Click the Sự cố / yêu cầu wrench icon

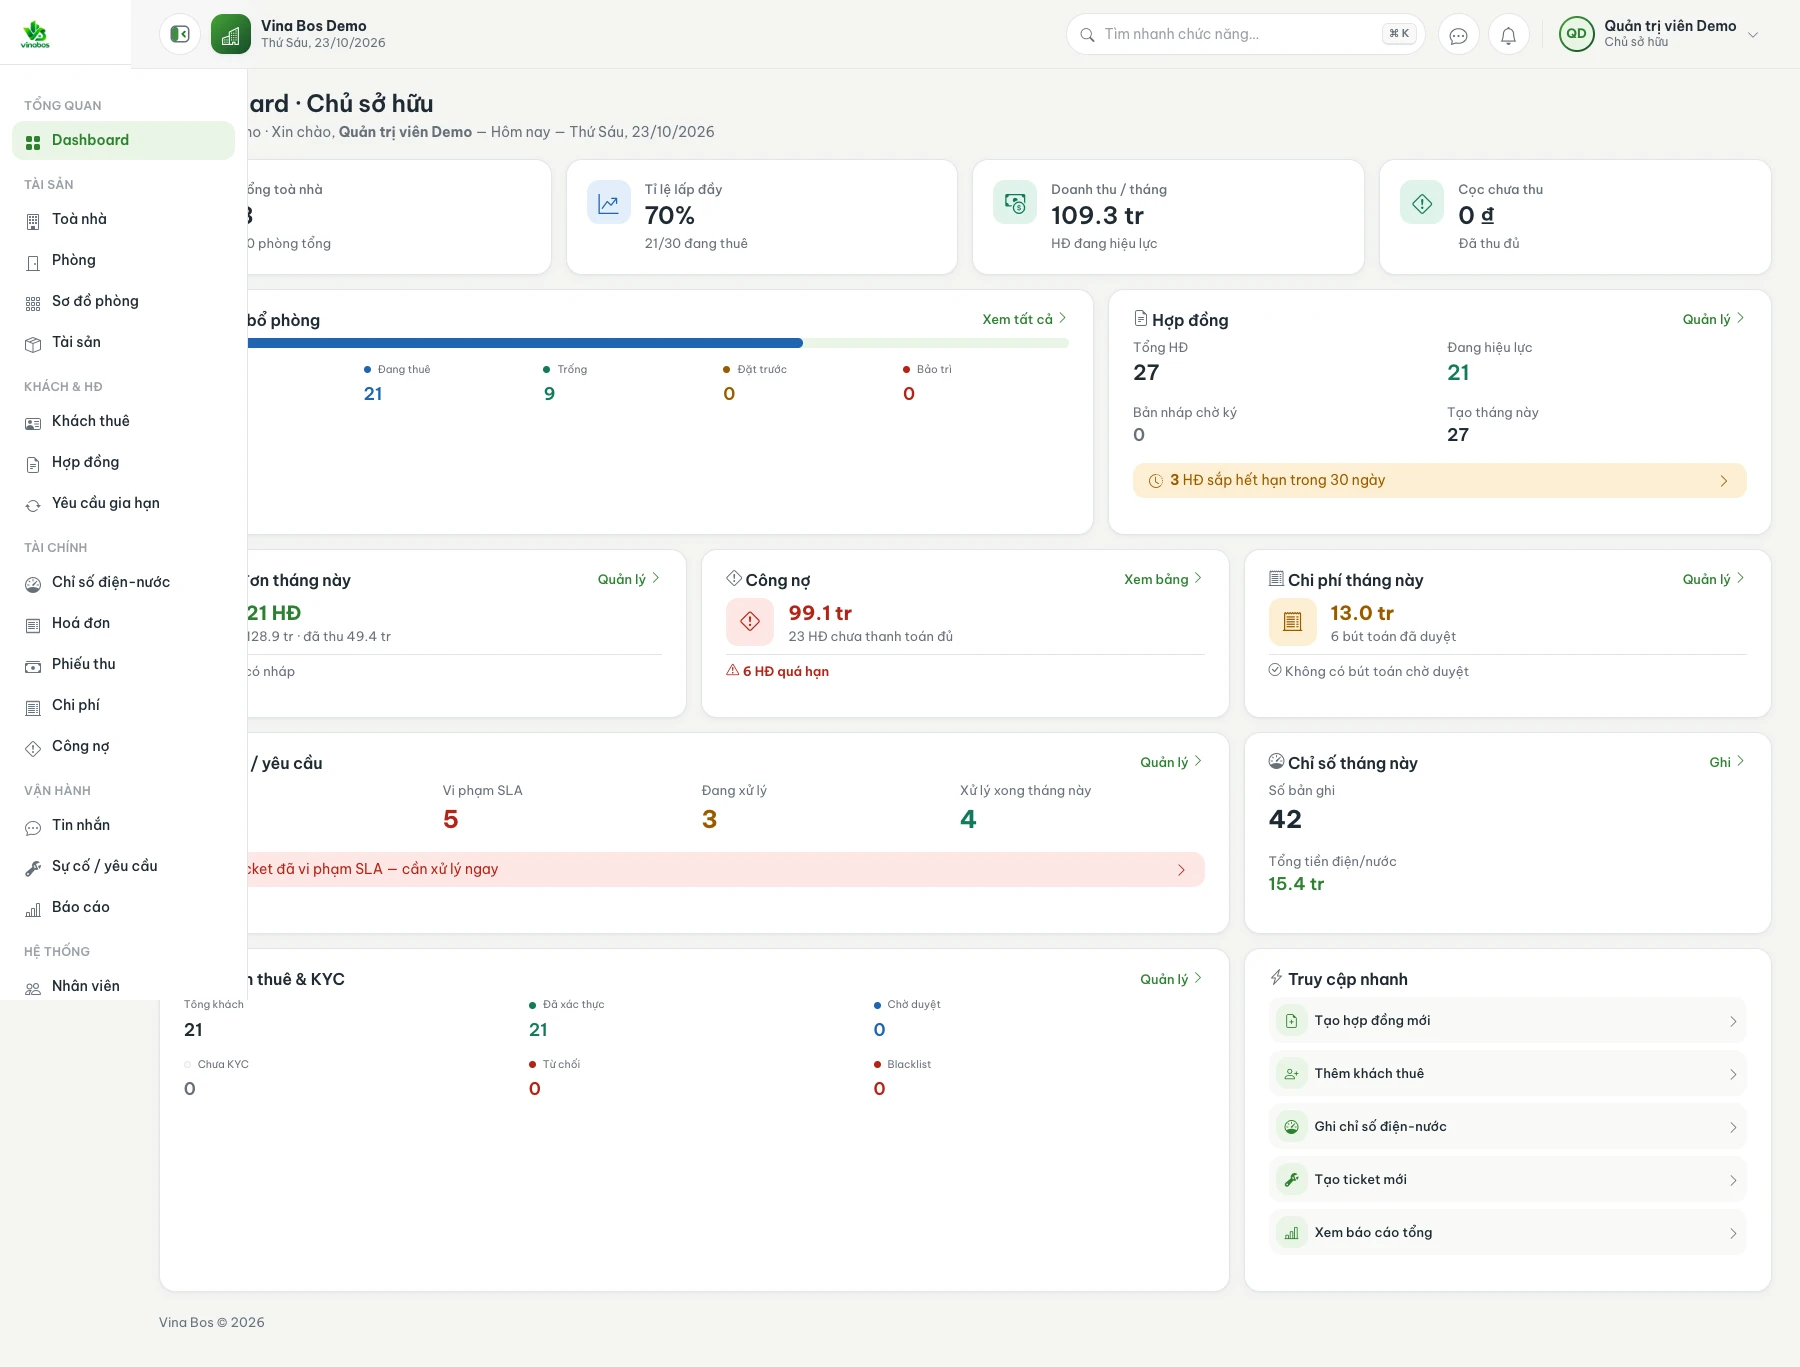(x=33, y=868)
